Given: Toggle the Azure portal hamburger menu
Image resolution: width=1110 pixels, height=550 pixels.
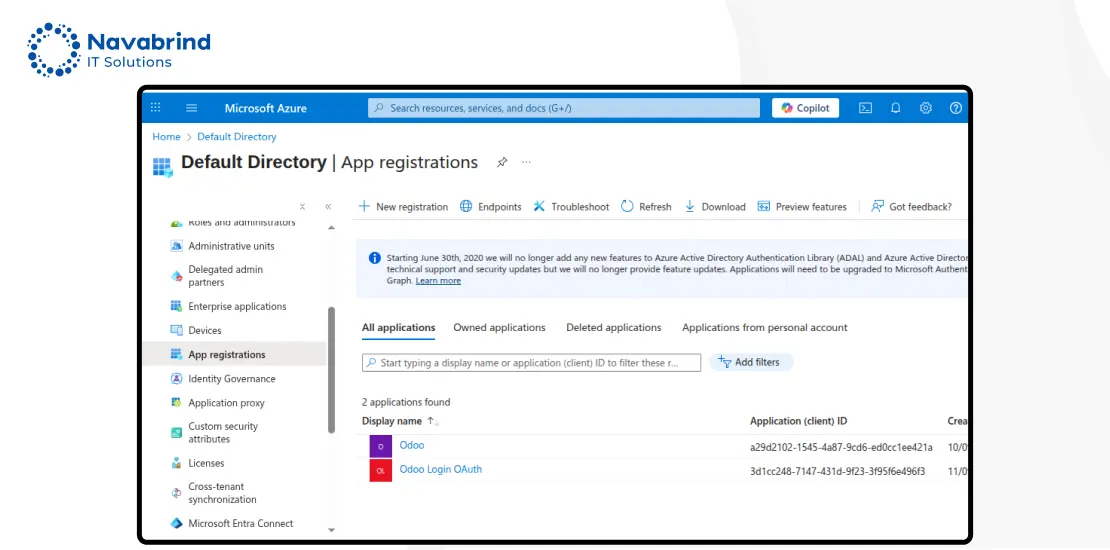Looking at the screenshot, I should point(192,108).
